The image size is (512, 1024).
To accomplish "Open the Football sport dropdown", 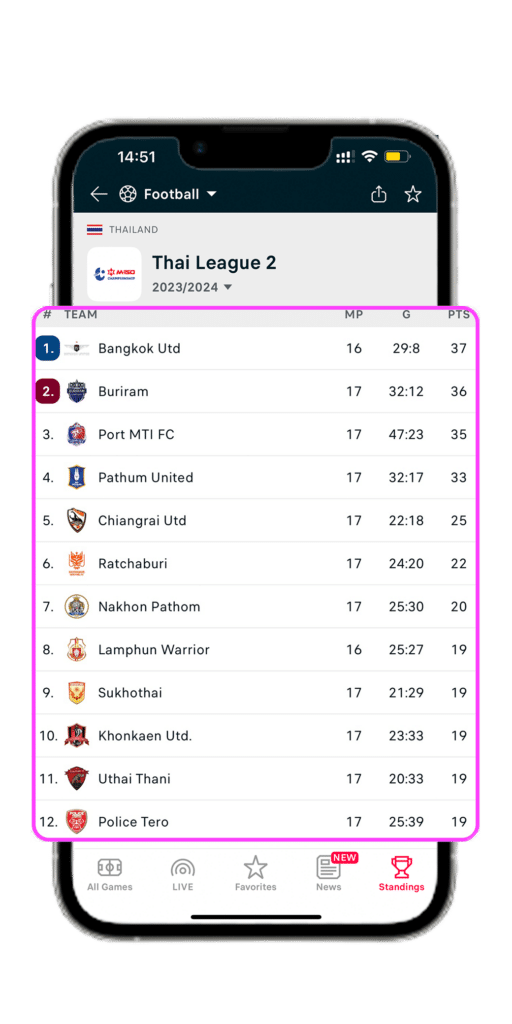I will point(168,194).
